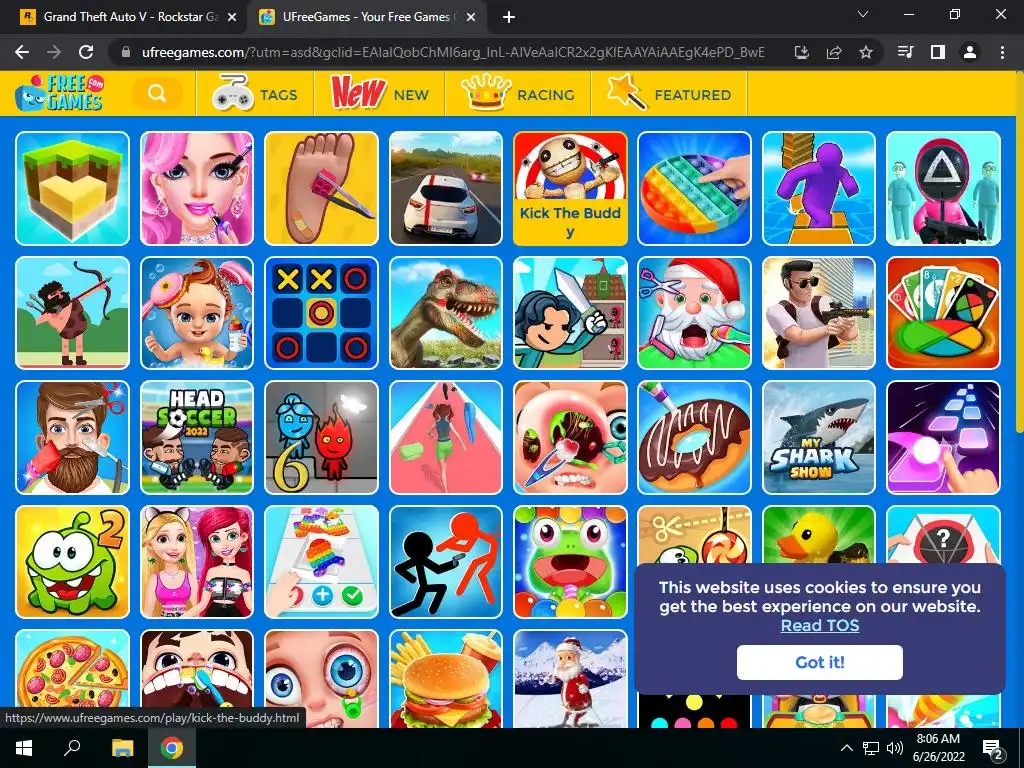Viewport: 1024px width, 768px height.
Task: Play the bearded man barber game
Action: tap(72, 438)
